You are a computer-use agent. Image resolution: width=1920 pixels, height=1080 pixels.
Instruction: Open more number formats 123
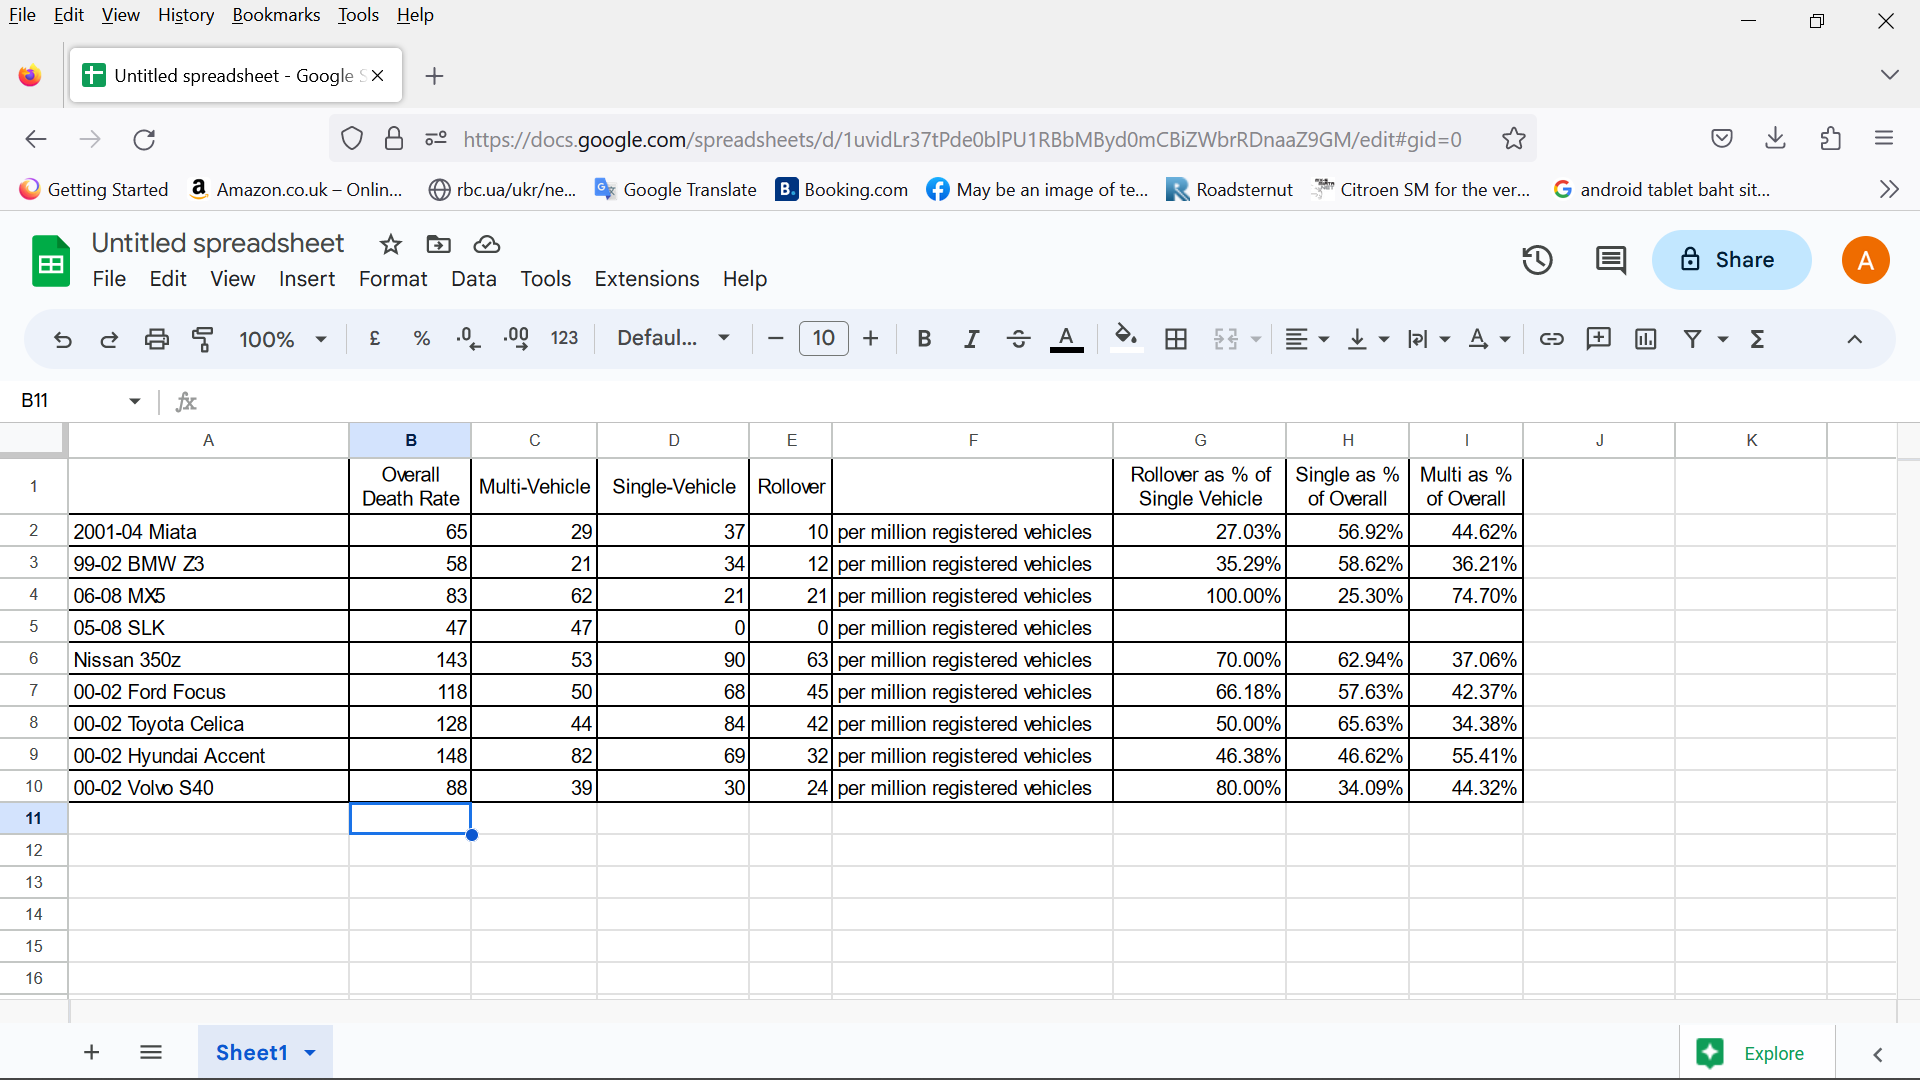[x=565, y=339]
